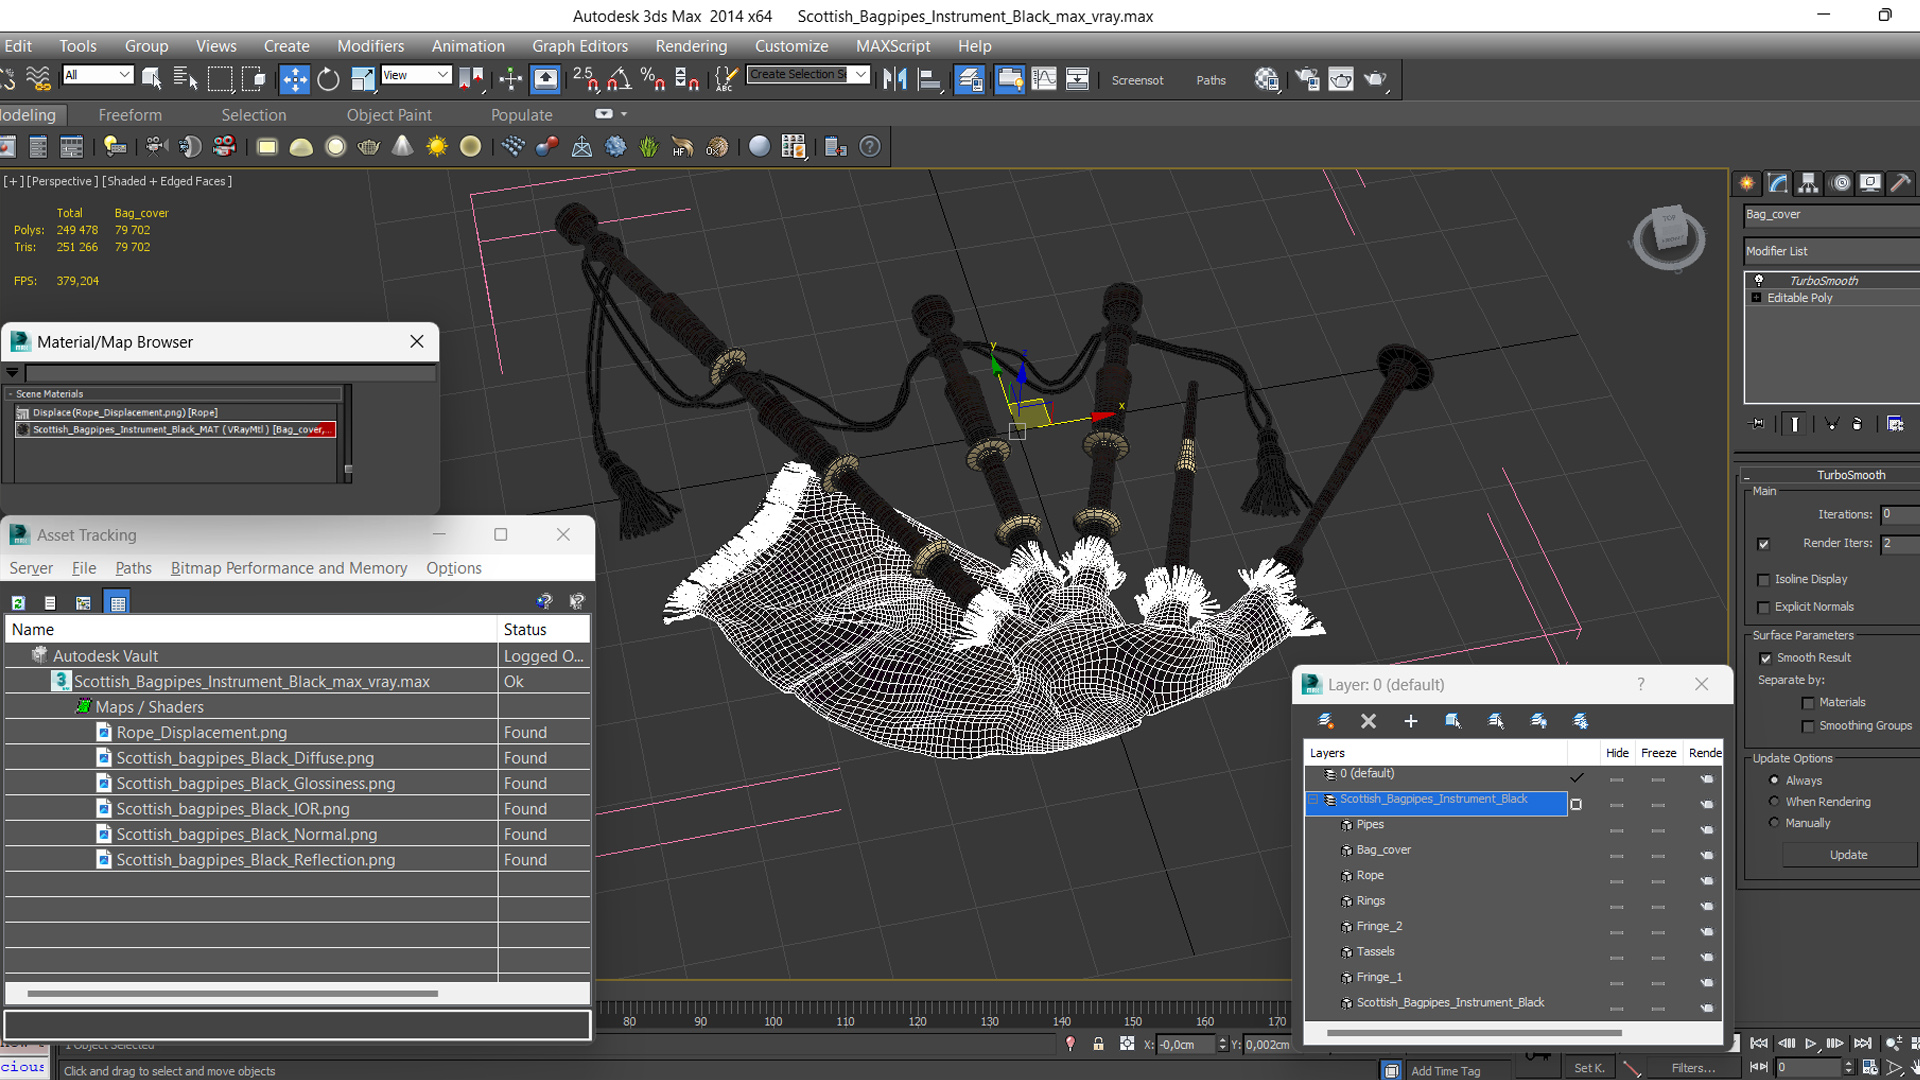
Task: Expand the Editable Poly stack entry
Action: 1756,298
